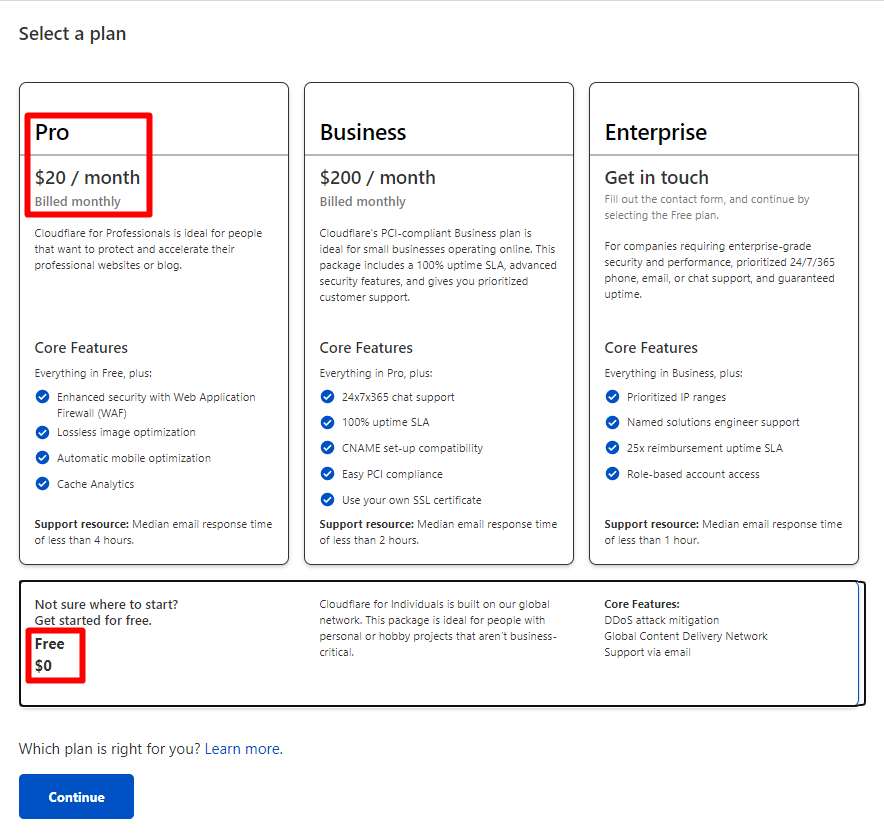Click "Everything in Business, plus:" text

tap(674, 373)
